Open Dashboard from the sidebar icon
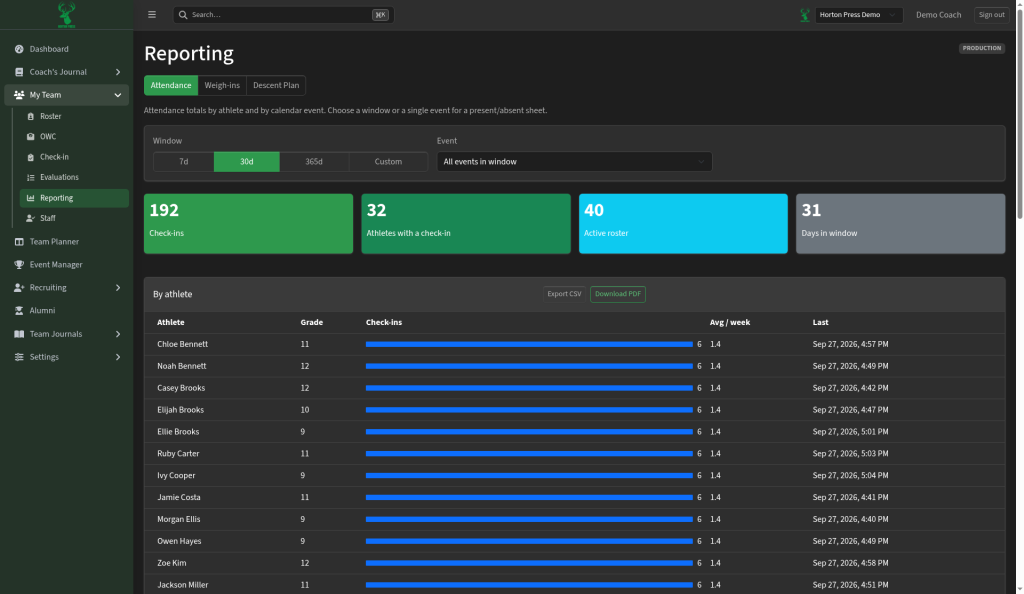This screenshot has height=594, width=1024. pos(19,49)
